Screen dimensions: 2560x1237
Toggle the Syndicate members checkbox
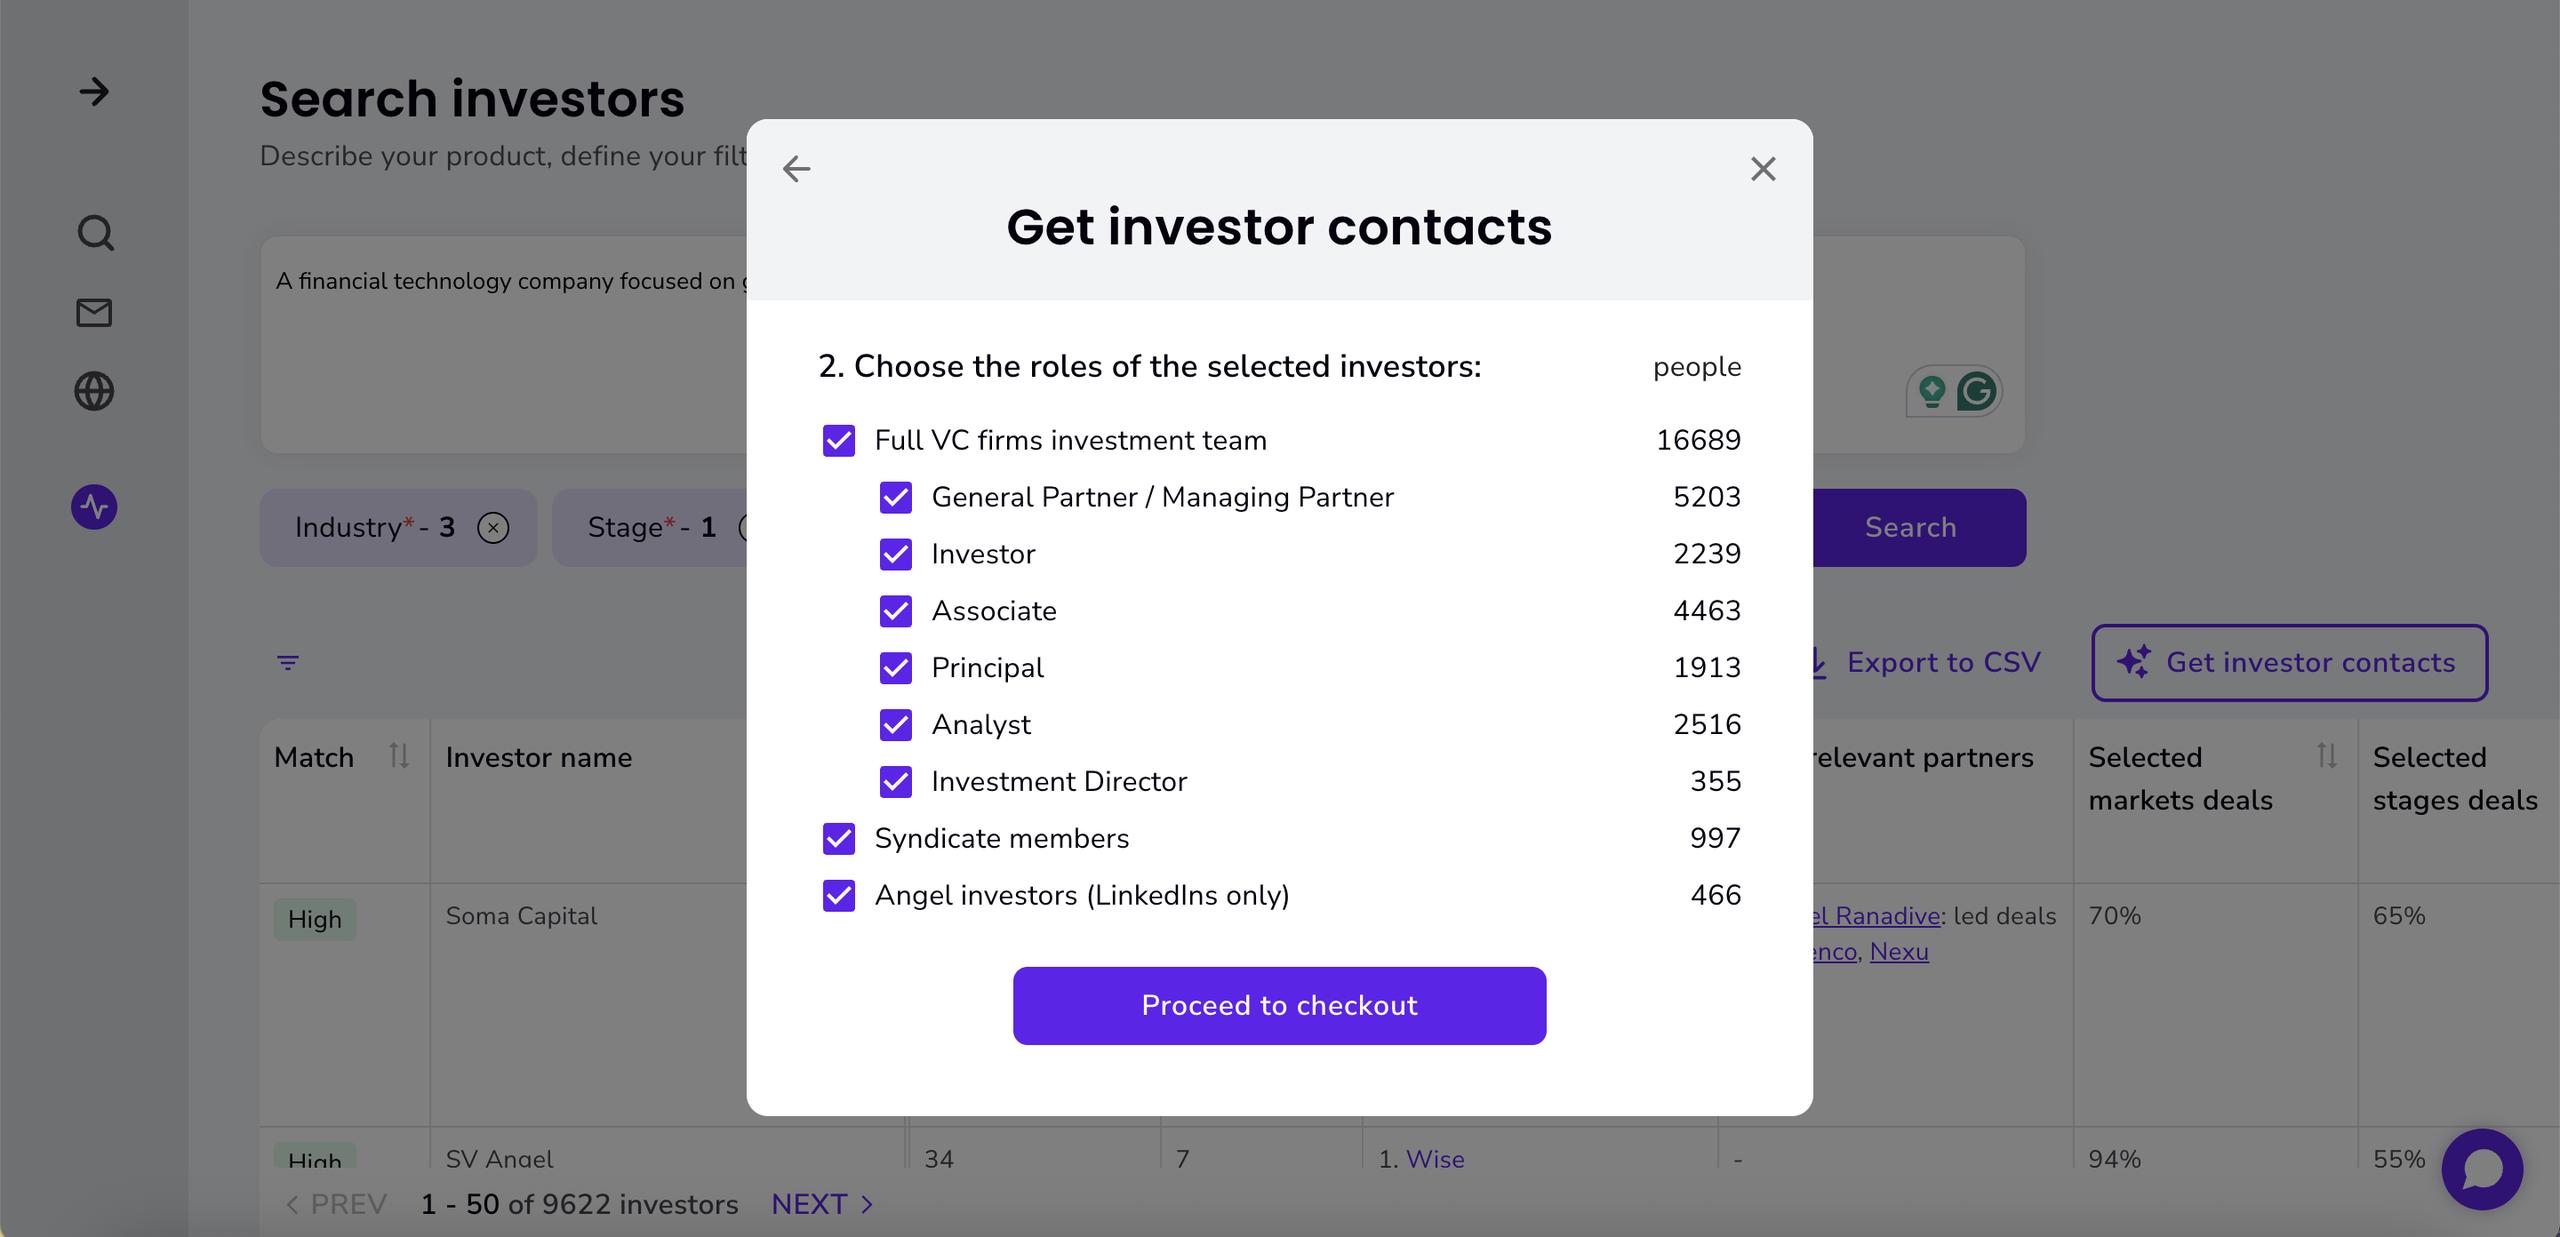click(839, 839)
